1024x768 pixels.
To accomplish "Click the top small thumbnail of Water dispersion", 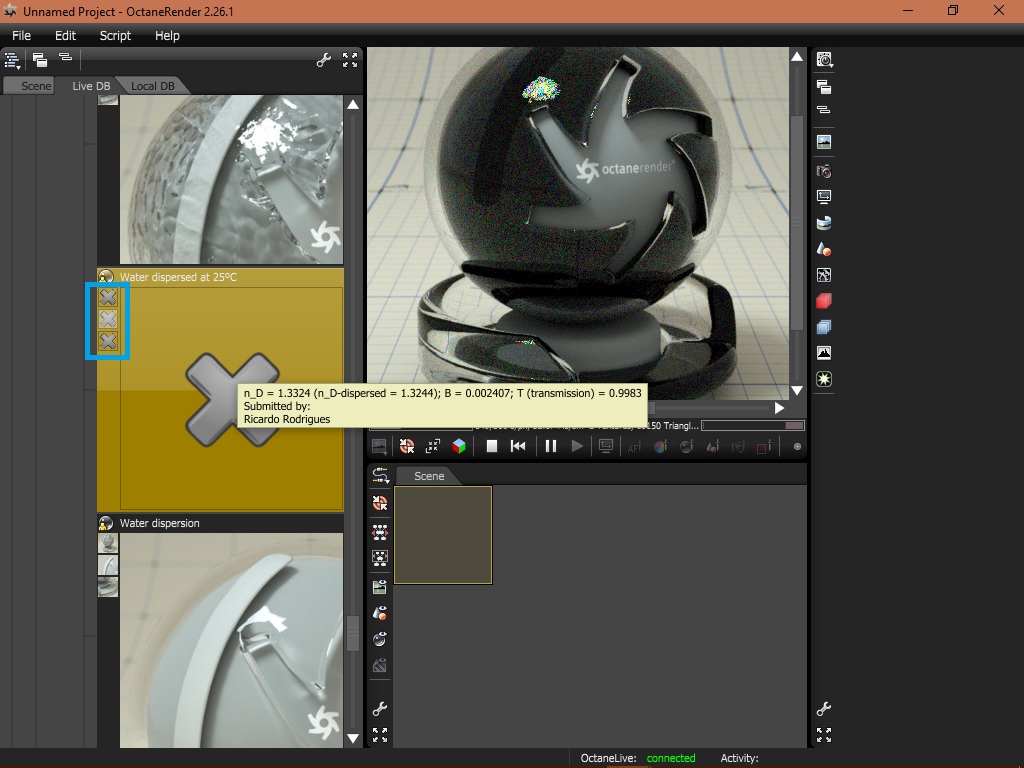I will pos(108,543).
